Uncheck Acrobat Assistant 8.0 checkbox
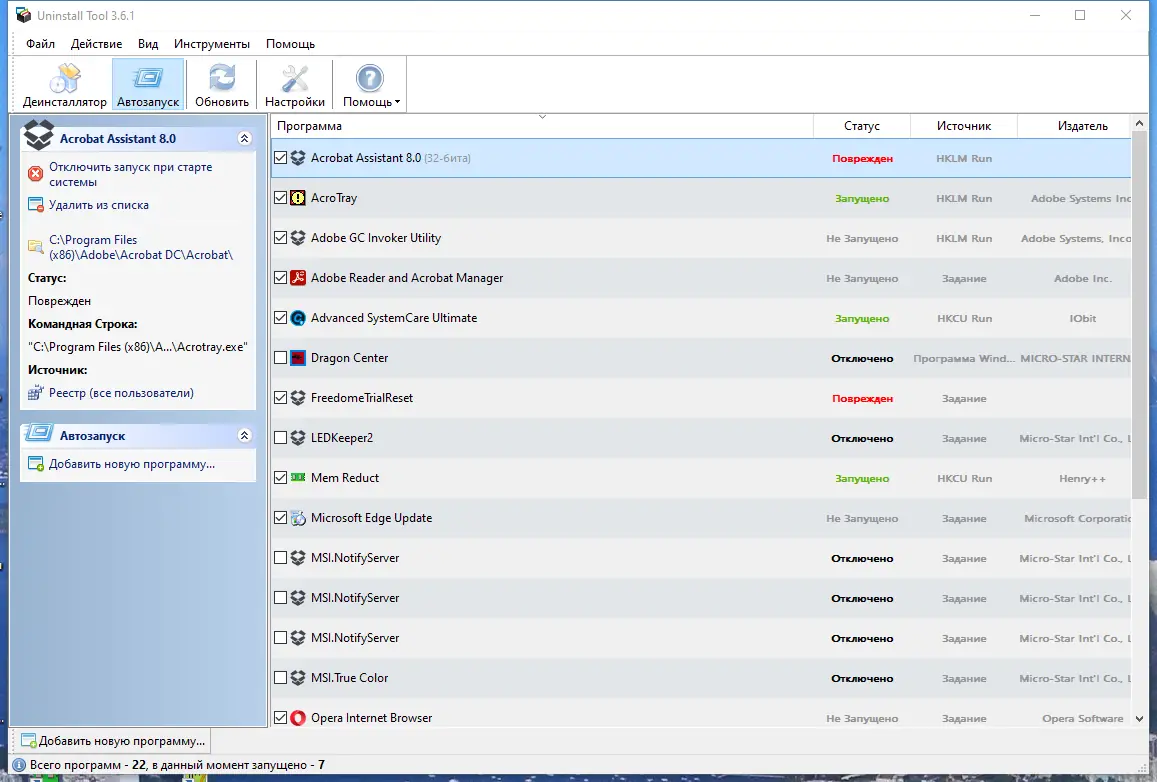Image resolution: width=1157 pixels, height=782 pixels. tap(280, 158)
